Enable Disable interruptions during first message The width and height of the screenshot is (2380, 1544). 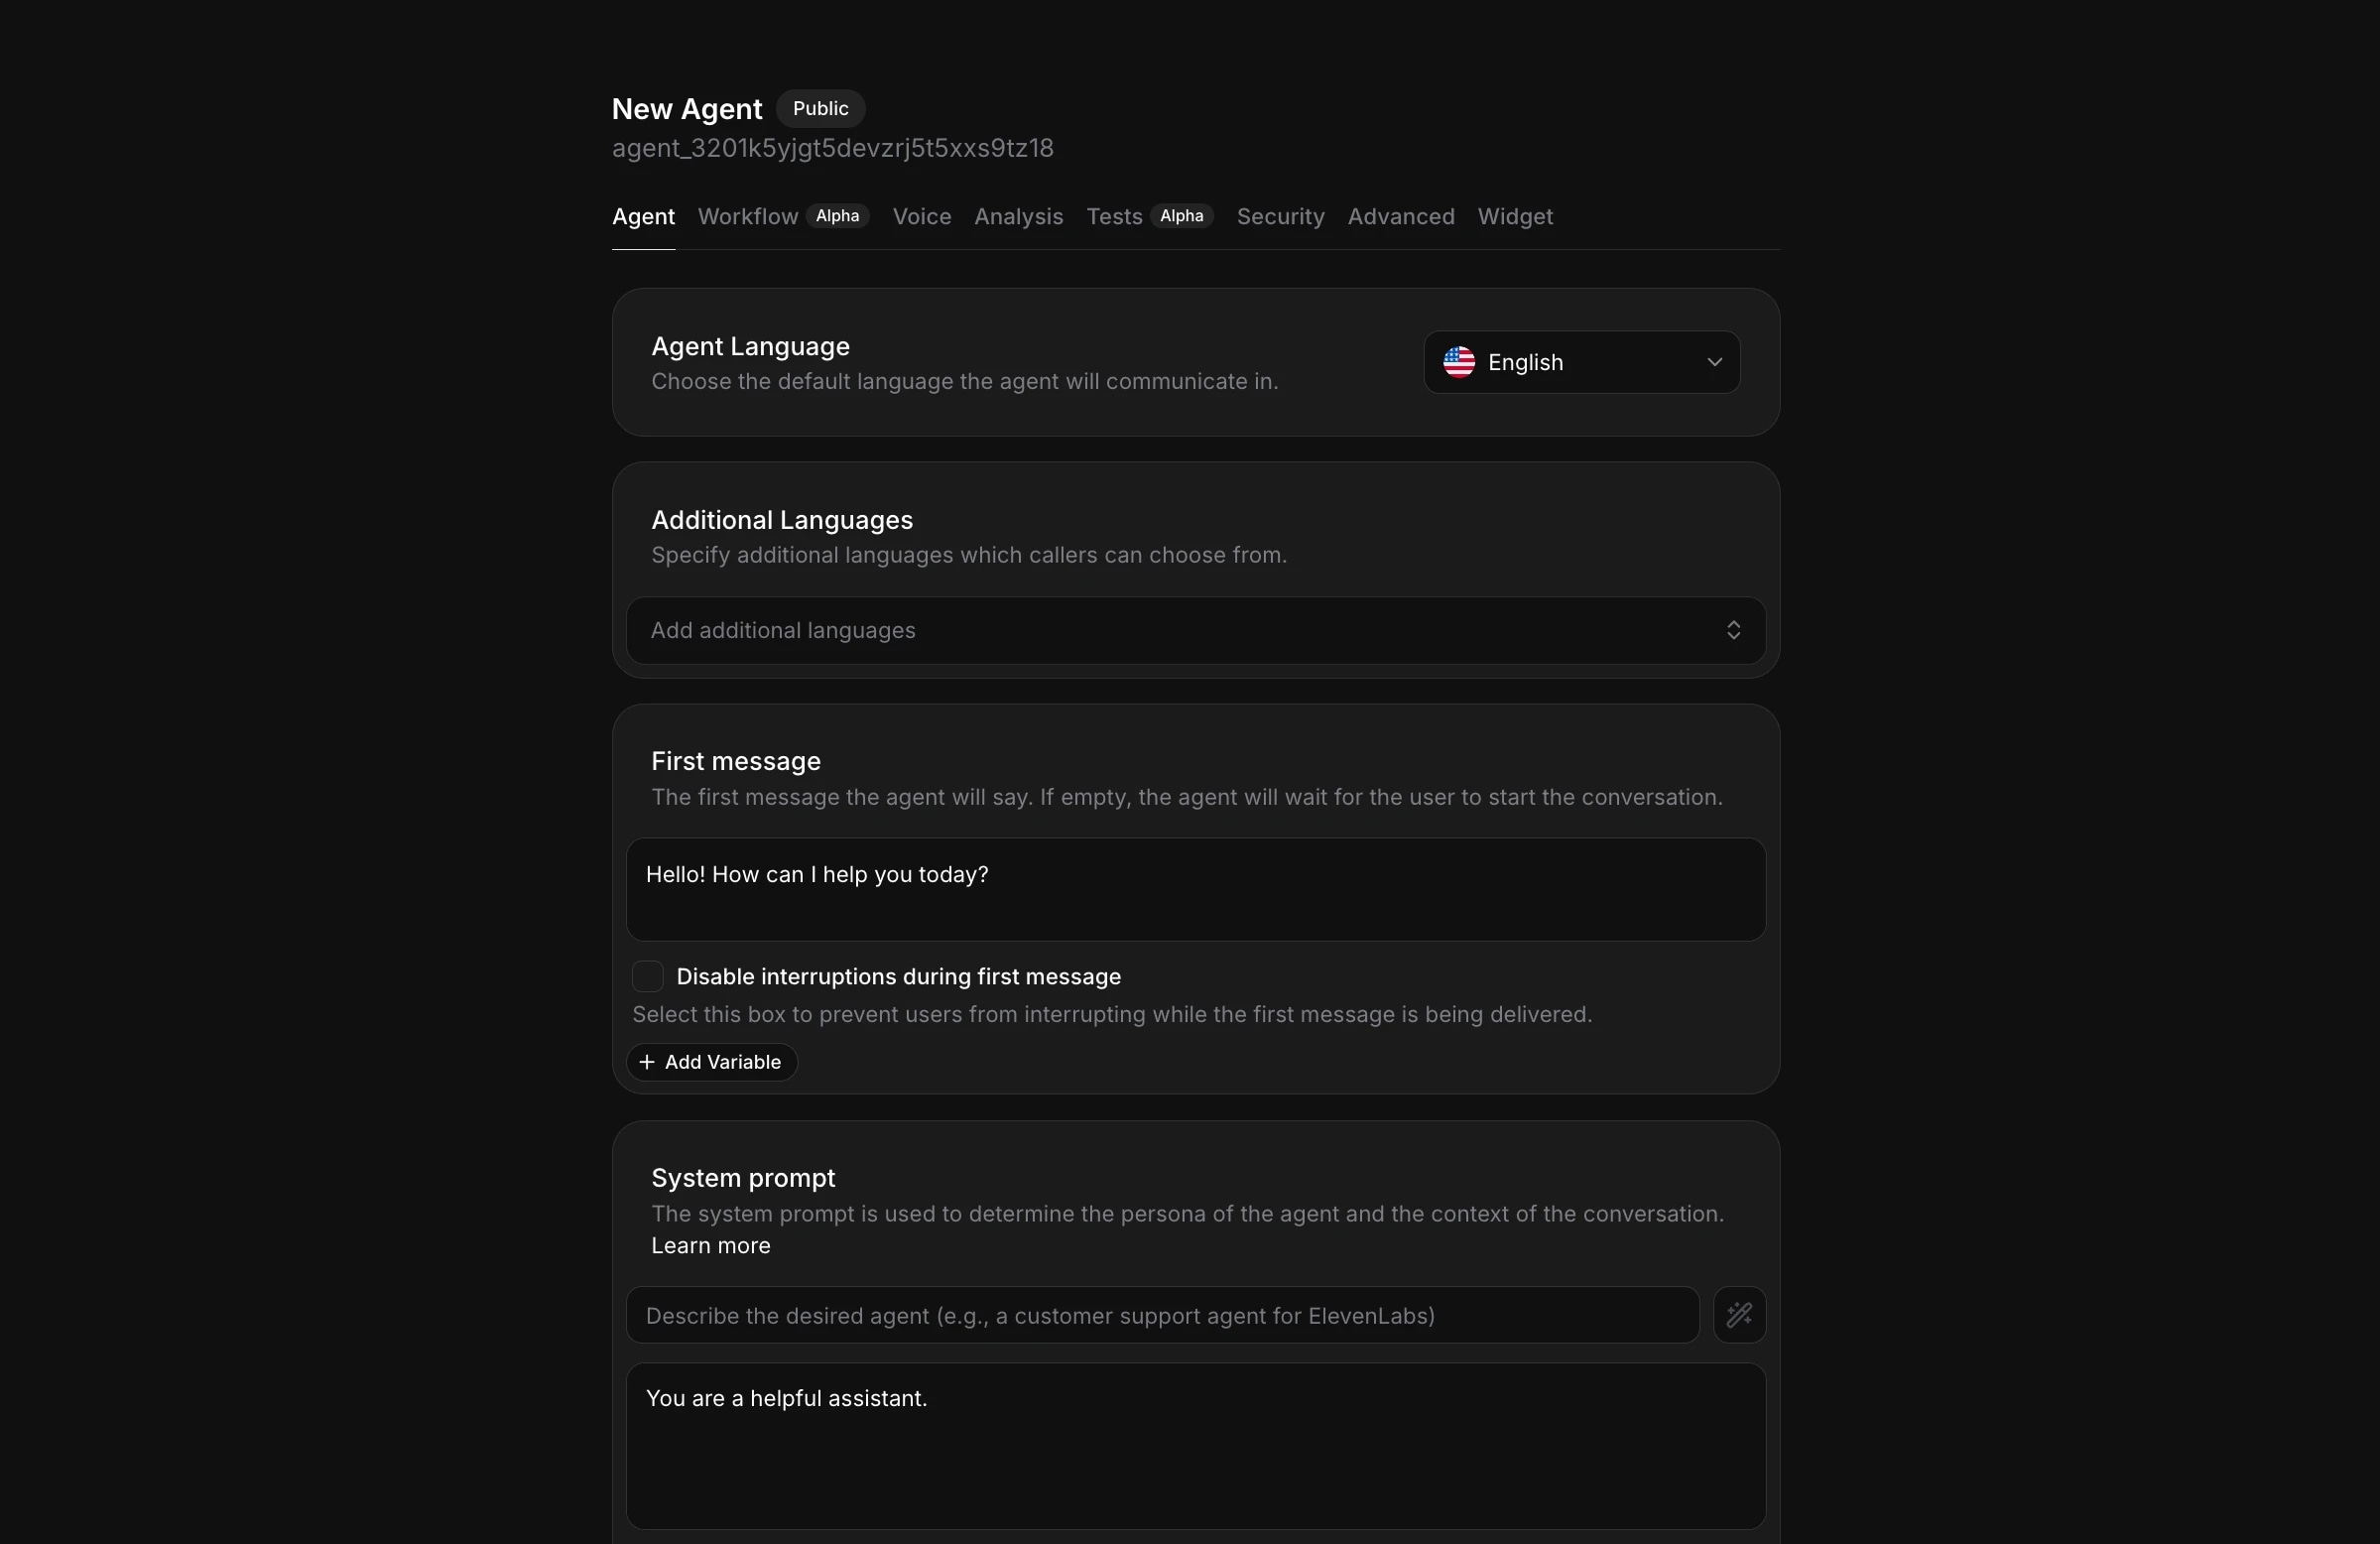[647, 976]
